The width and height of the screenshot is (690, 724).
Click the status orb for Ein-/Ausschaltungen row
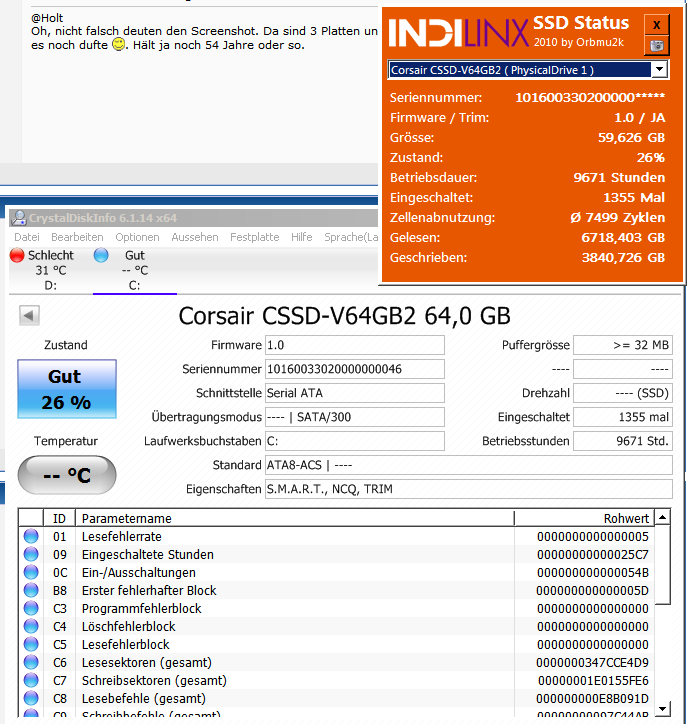[x=31, y=572]
